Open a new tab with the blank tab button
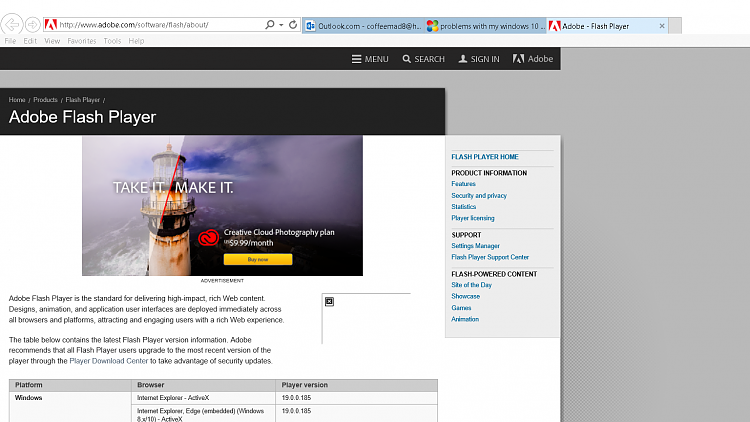 pyautogui.click(x=675, y=26)
